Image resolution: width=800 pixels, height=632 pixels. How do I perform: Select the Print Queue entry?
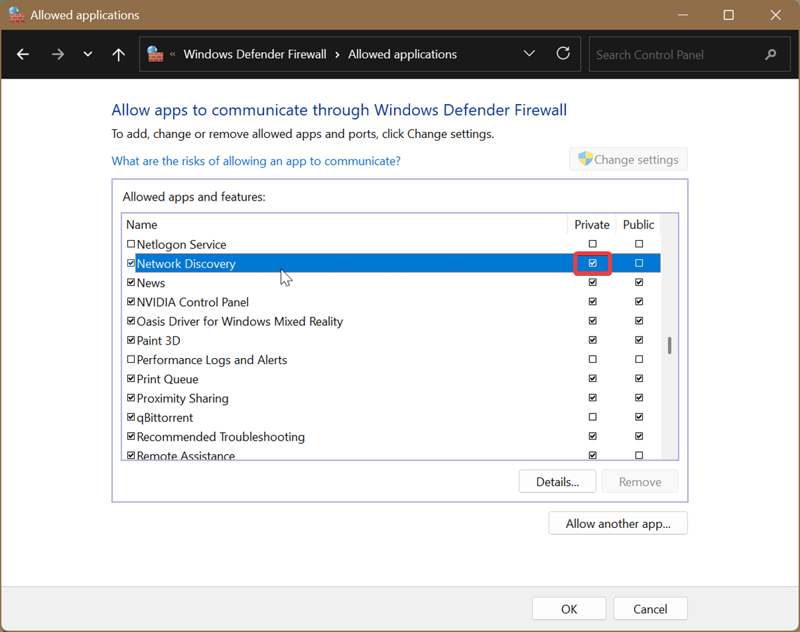(167, 379)
